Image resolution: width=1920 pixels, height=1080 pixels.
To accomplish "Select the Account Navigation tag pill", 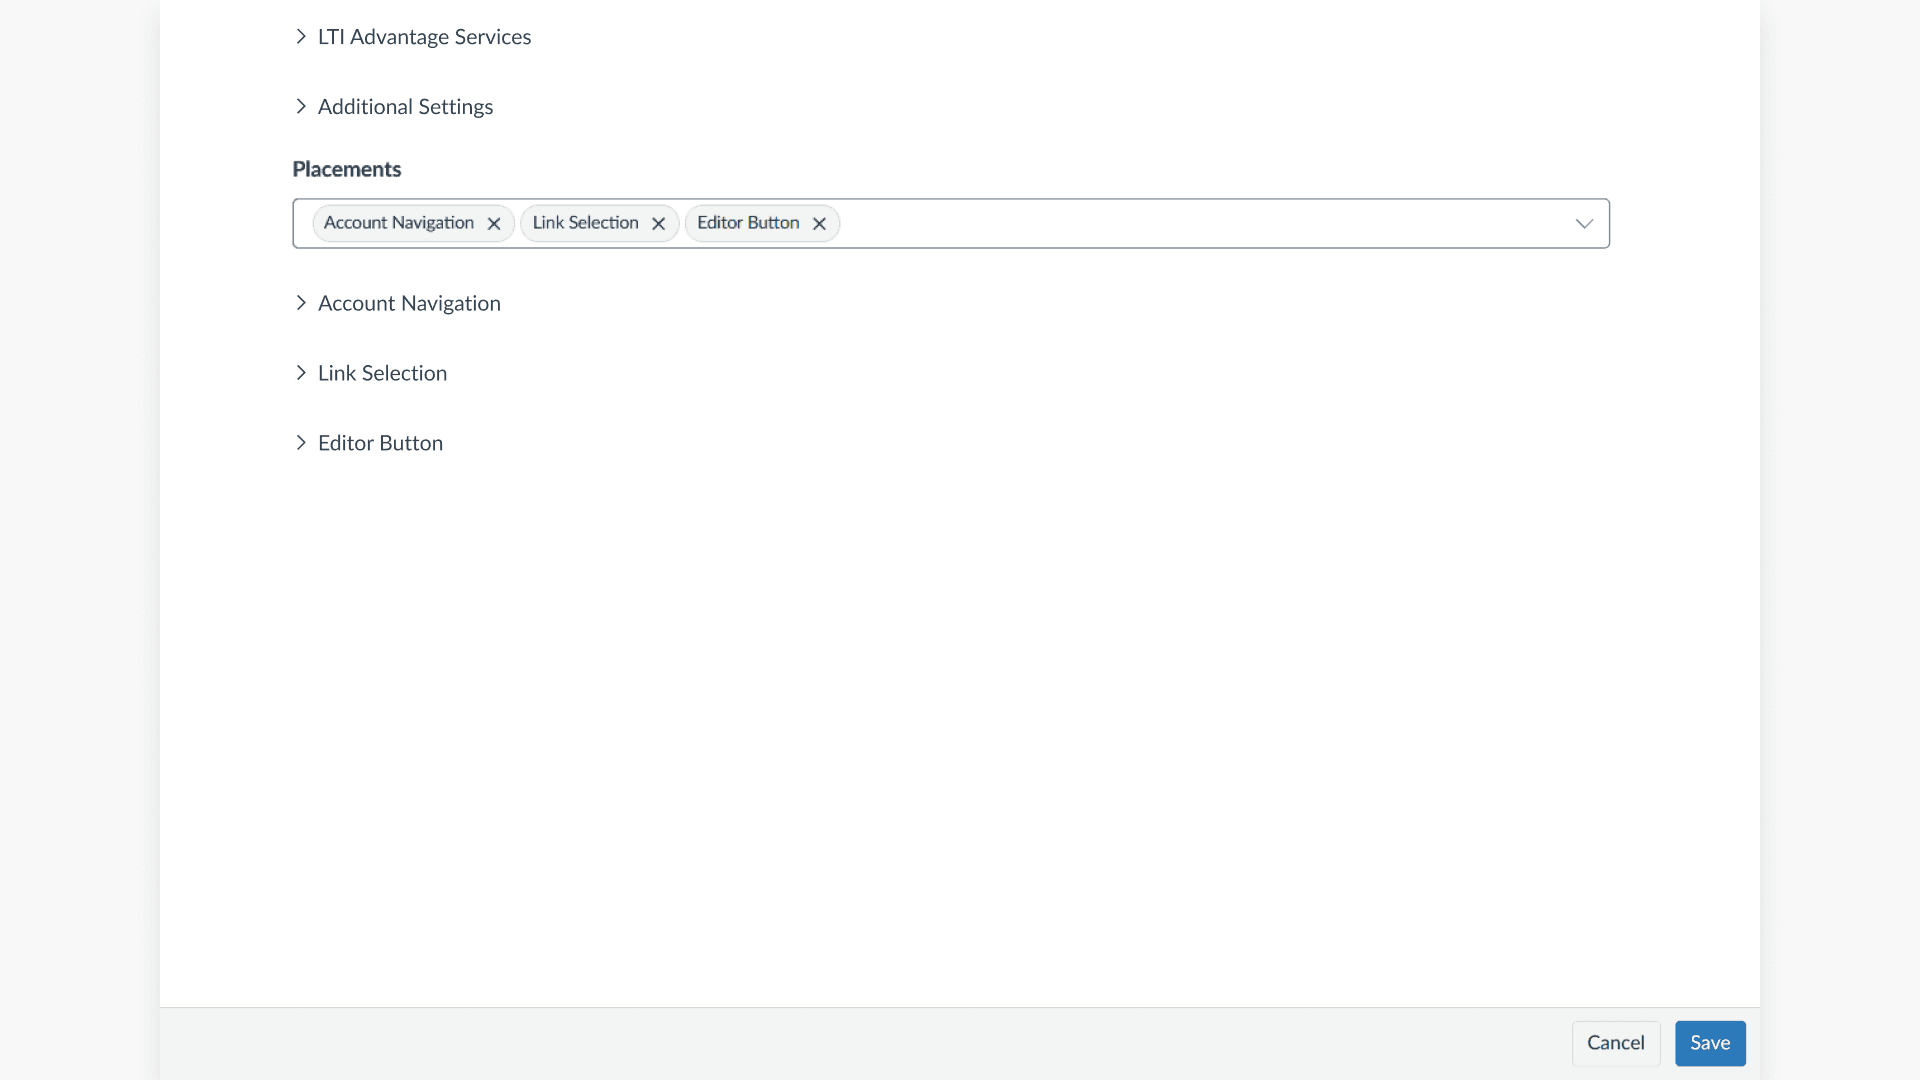I will pos(399,223).
